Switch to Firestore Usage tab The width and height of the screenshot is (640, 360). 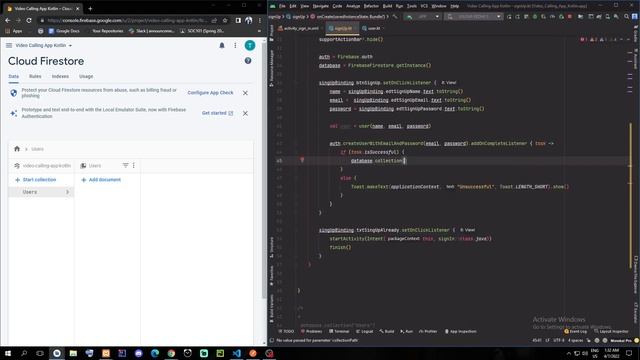[x=86, y=76]
